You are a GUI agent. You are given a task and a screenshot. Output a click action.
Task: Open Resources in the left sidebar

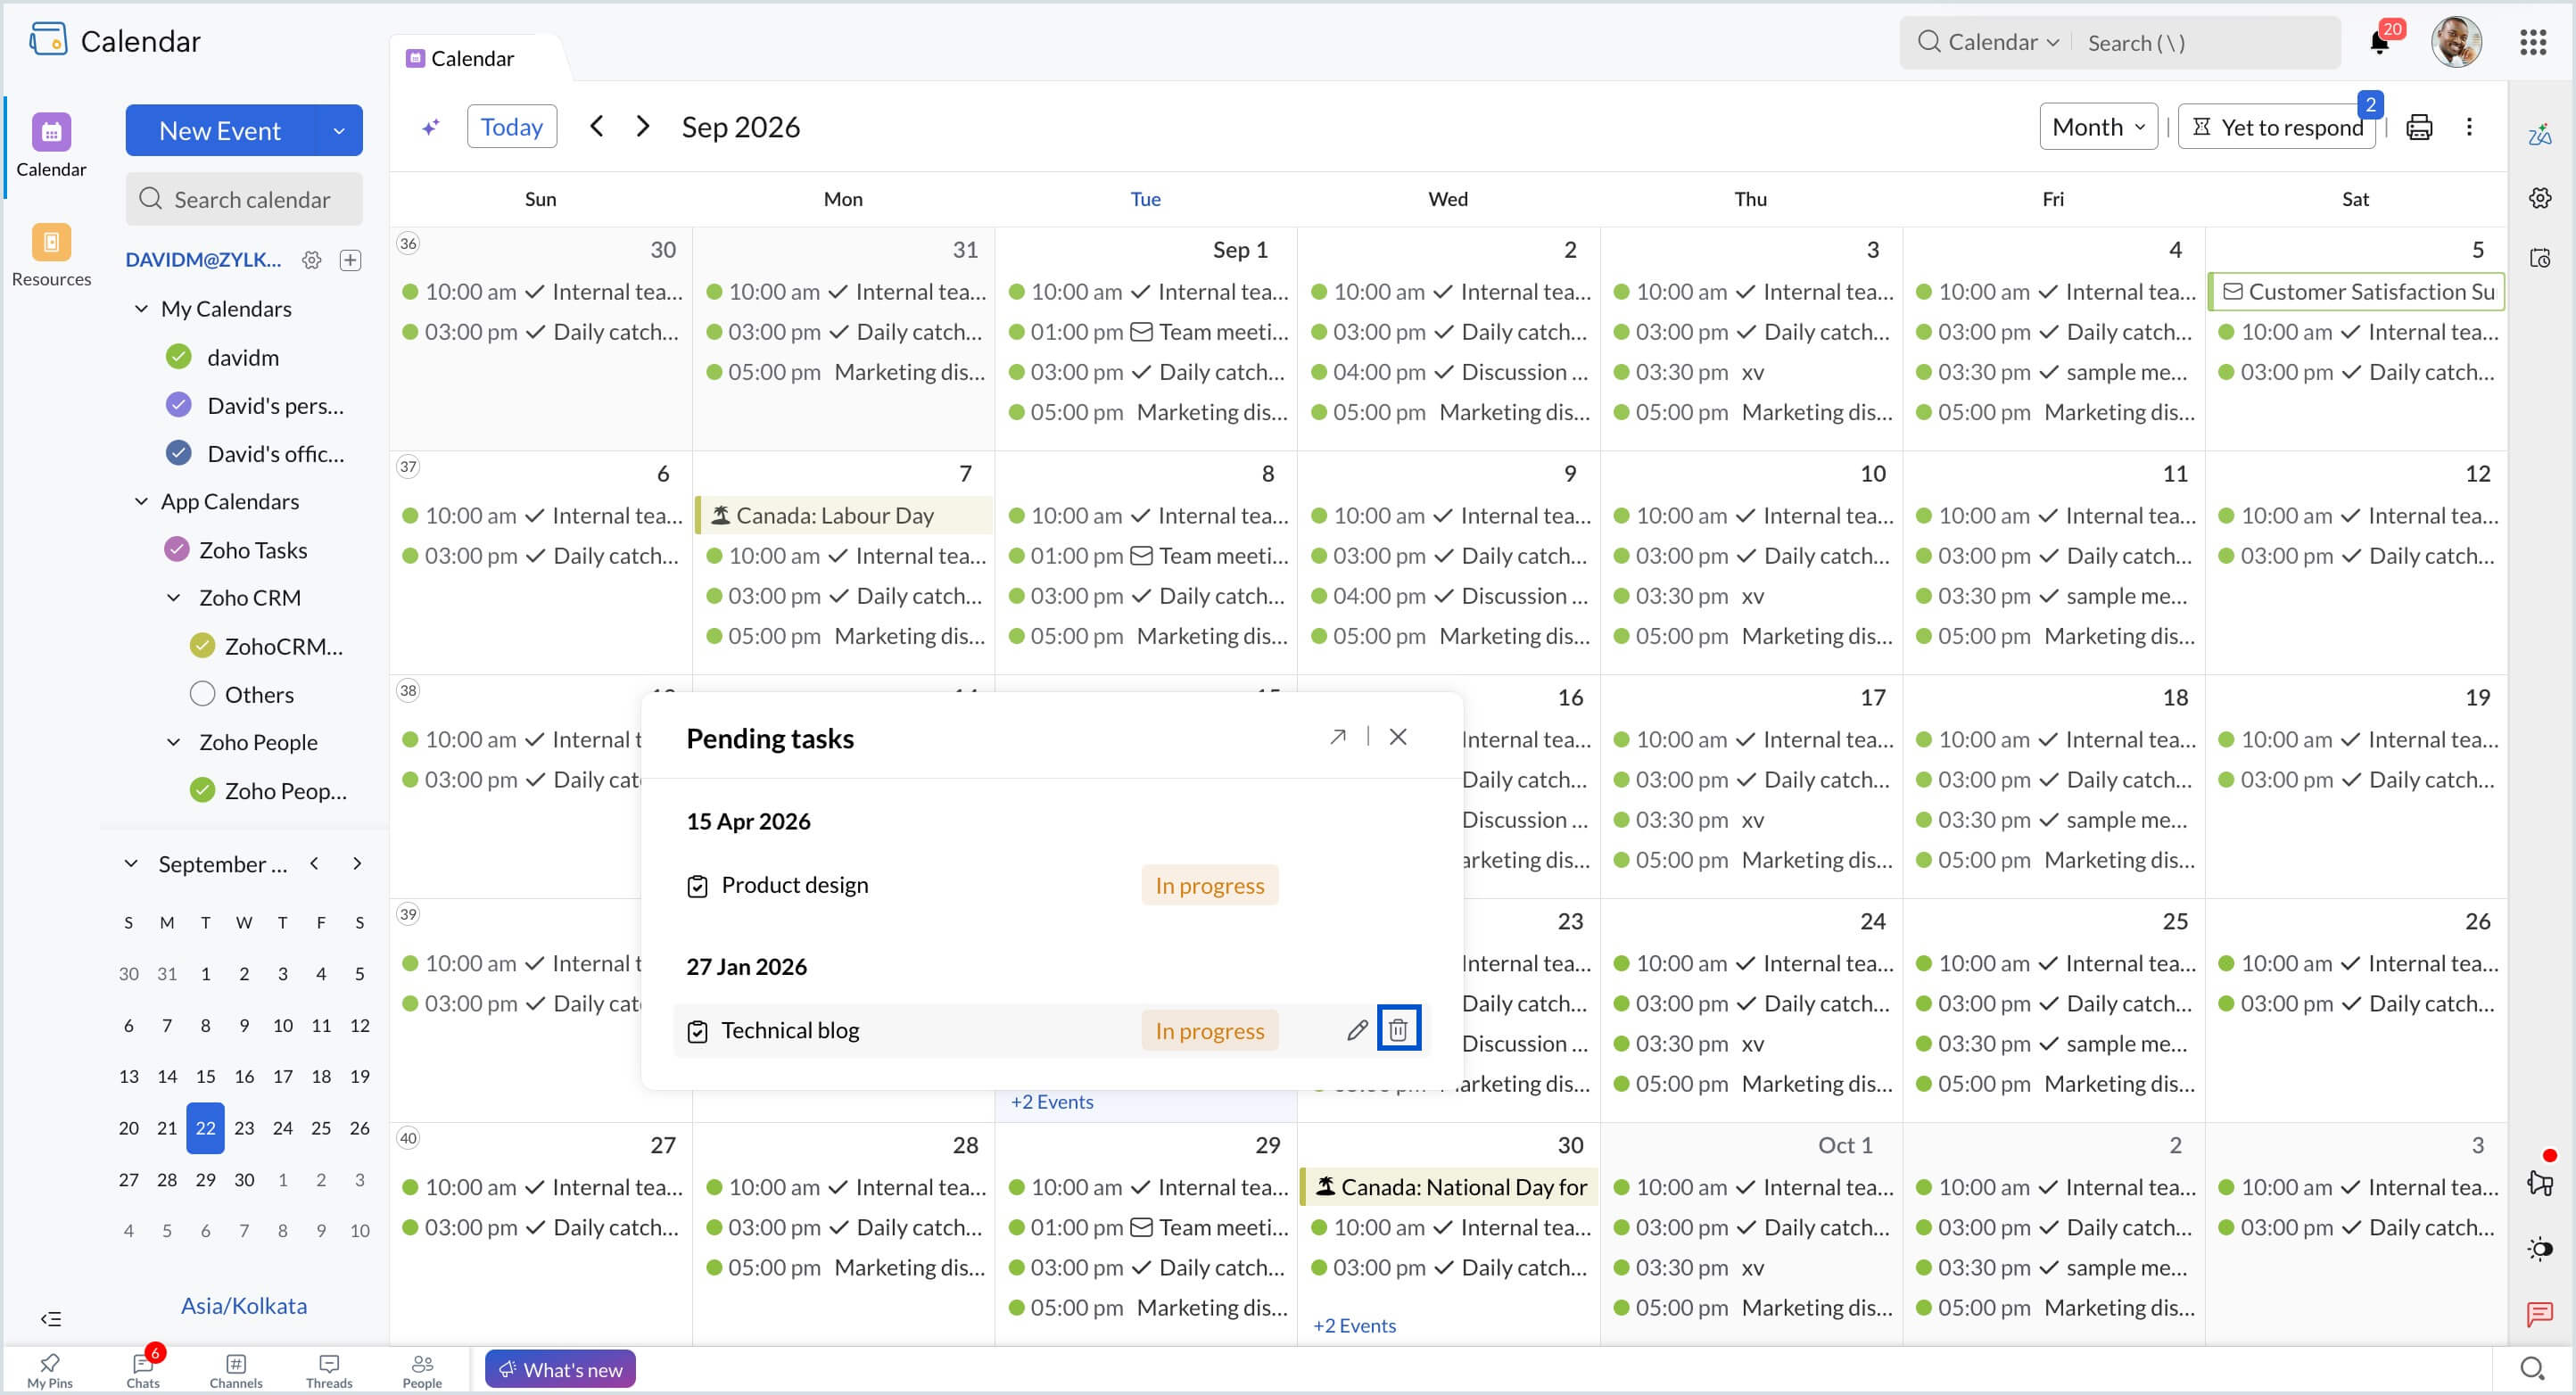(x=51, y=256)
